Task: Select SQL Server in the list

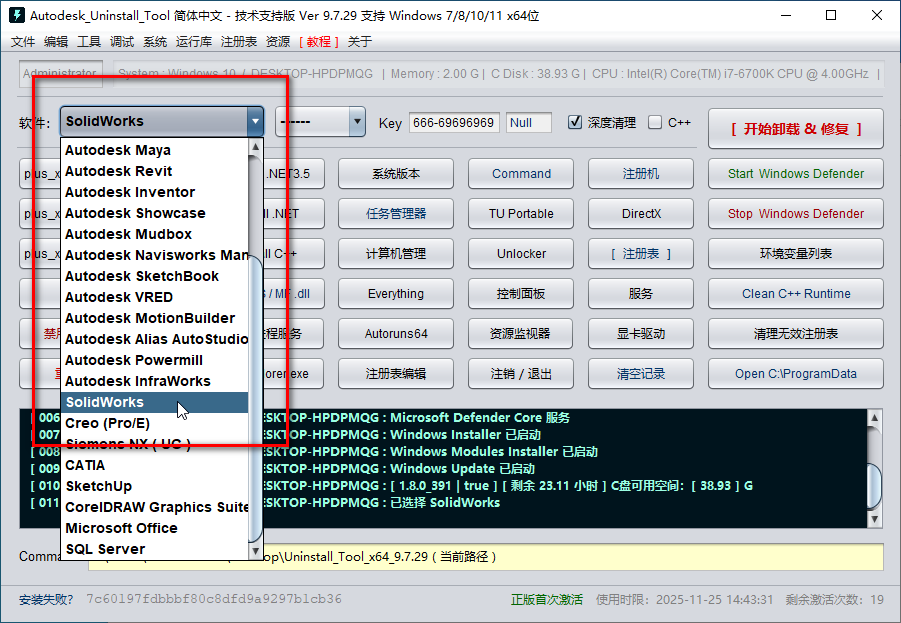Action: (x=155, y=549)
